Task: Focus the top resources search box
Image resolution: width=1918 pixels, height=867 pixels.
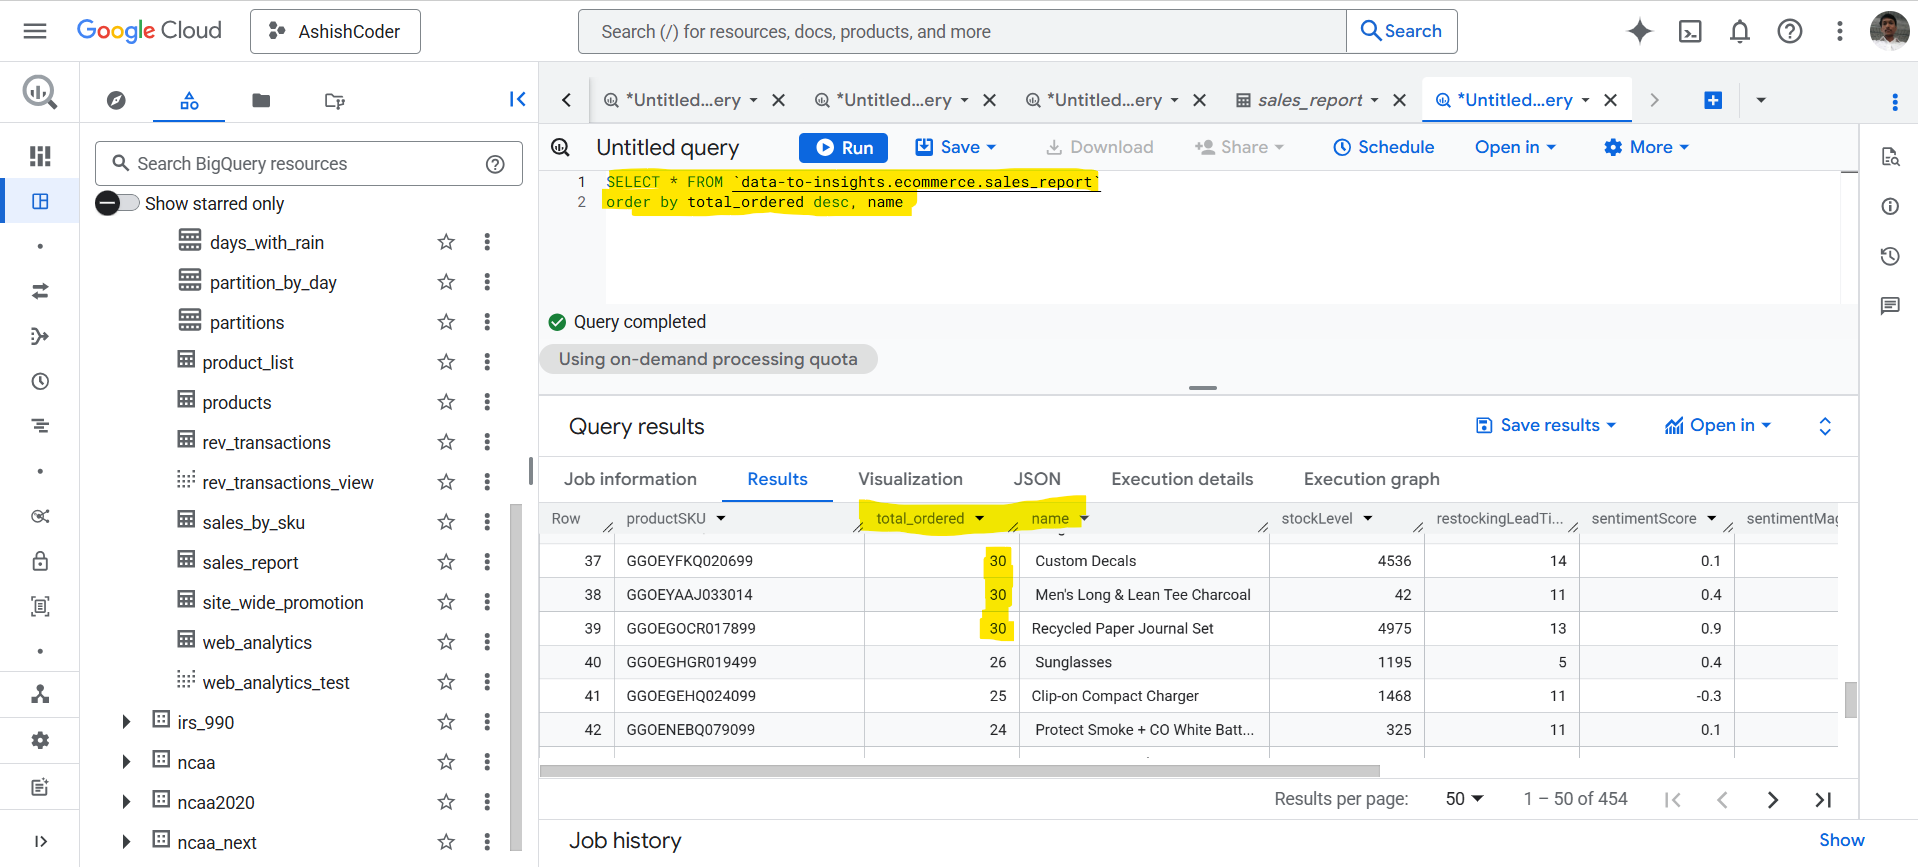Action: (x=962, y=31)
